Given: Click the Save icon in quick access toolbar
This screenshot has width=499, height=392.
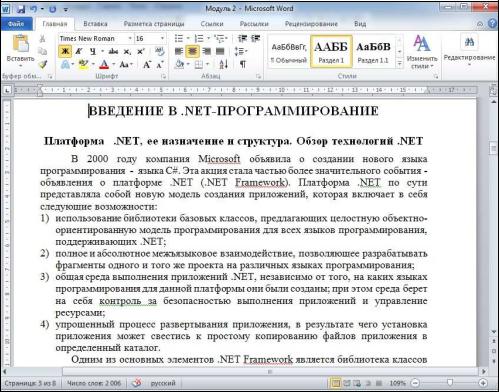Looking at the screenshot, I should click(21, 9).
